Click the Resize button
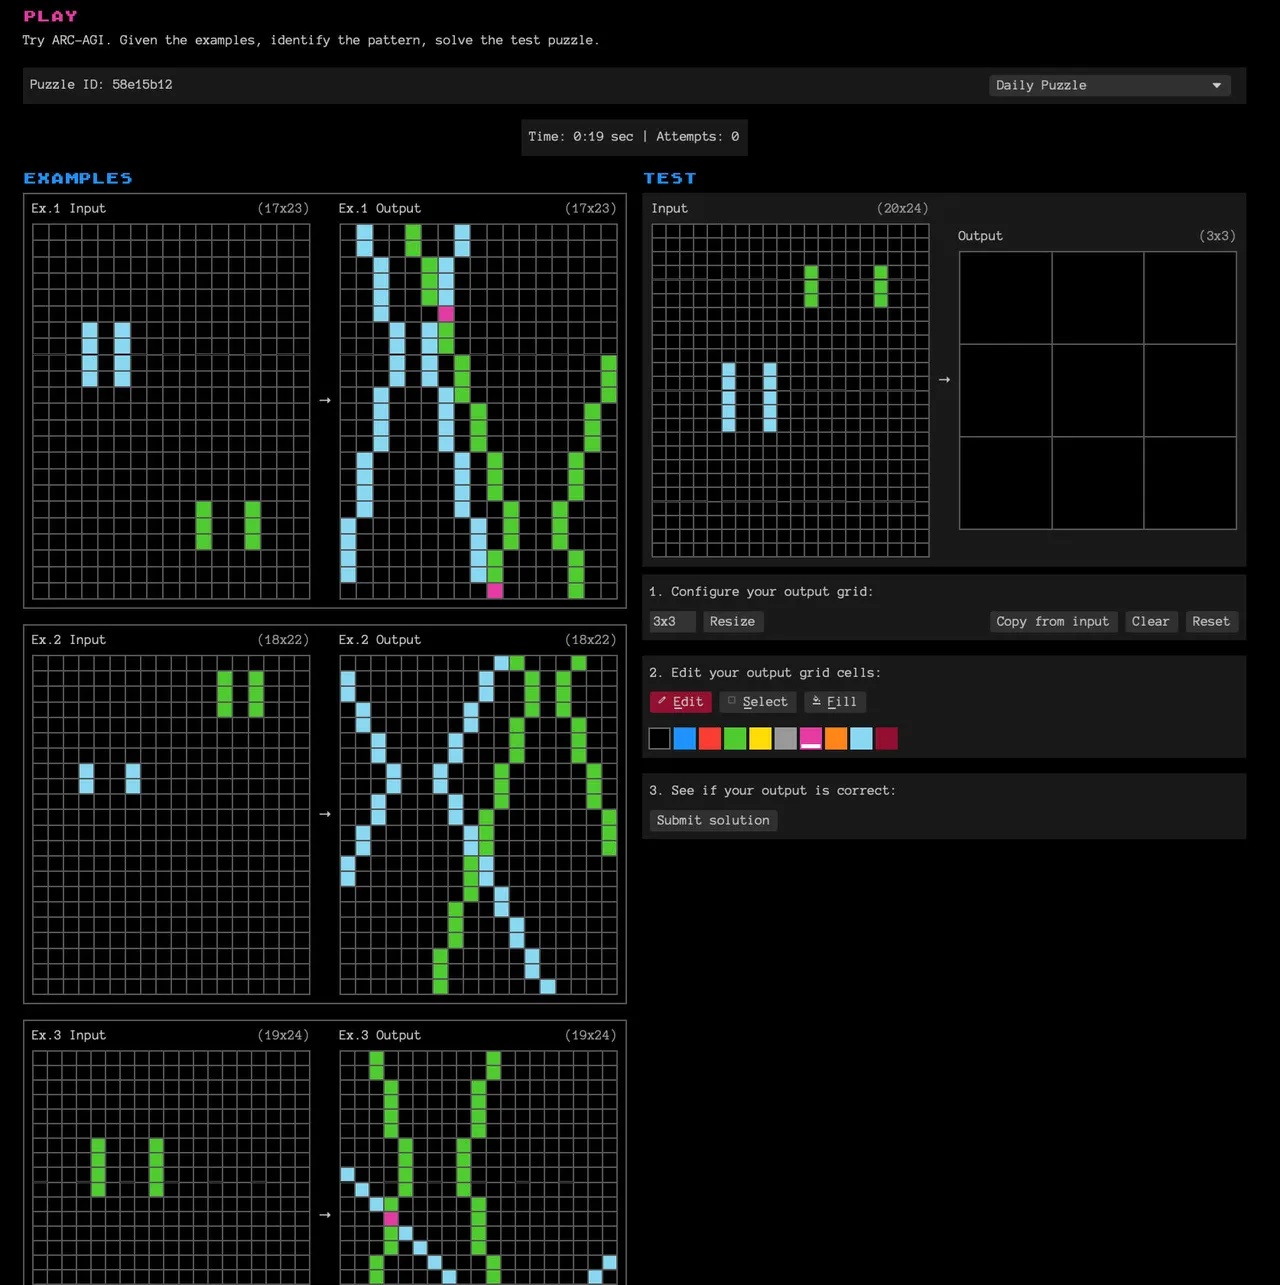This screenshot has height=1285, width=1280. (x=732, y=621)
